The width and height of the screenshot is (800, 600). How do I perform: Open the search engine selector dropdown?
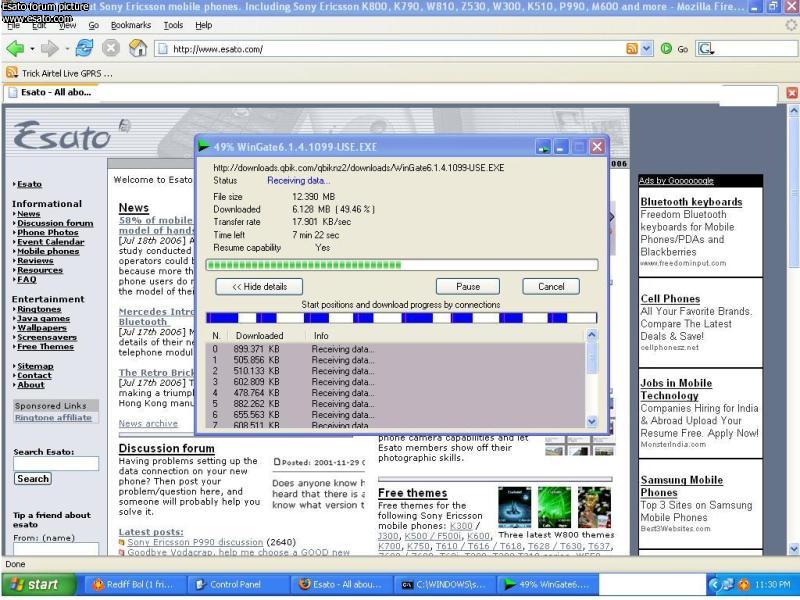[706, 49]
